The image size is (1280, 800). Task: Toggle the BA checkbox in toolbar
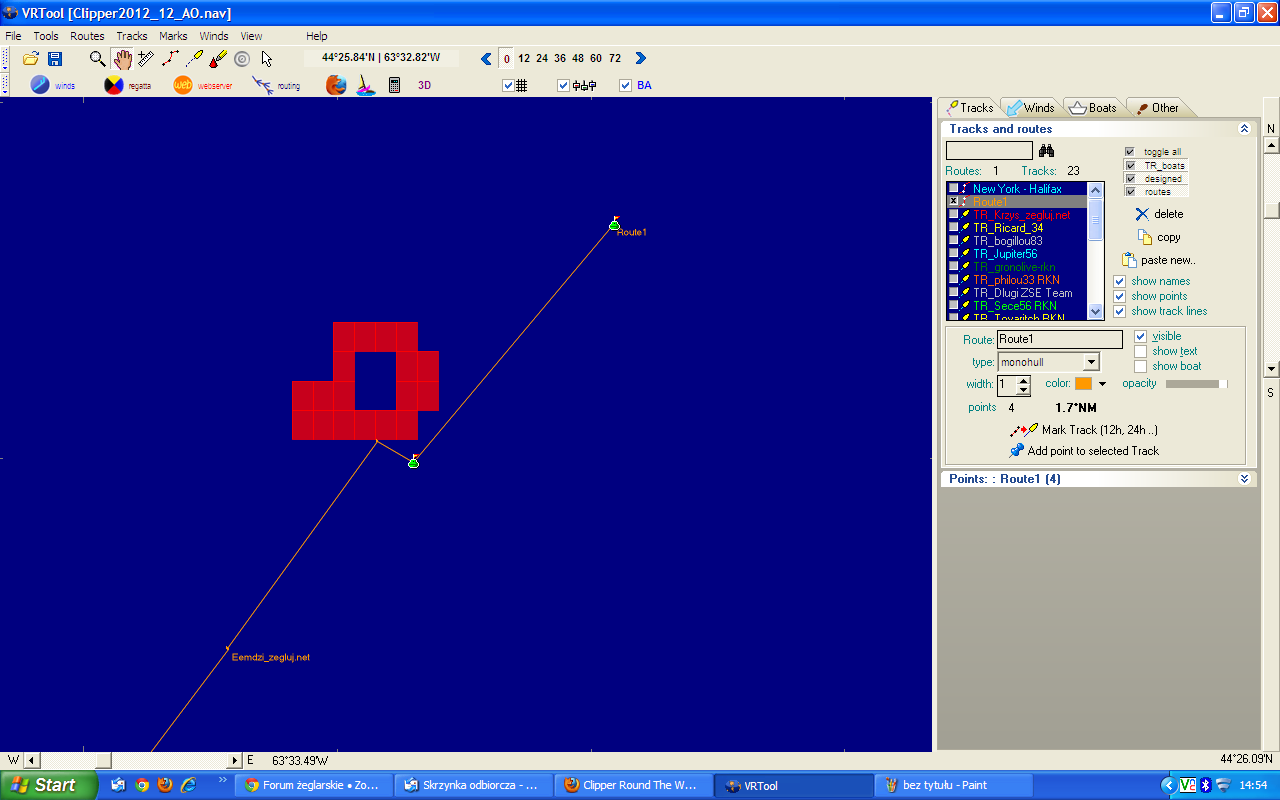click(626, 86)
